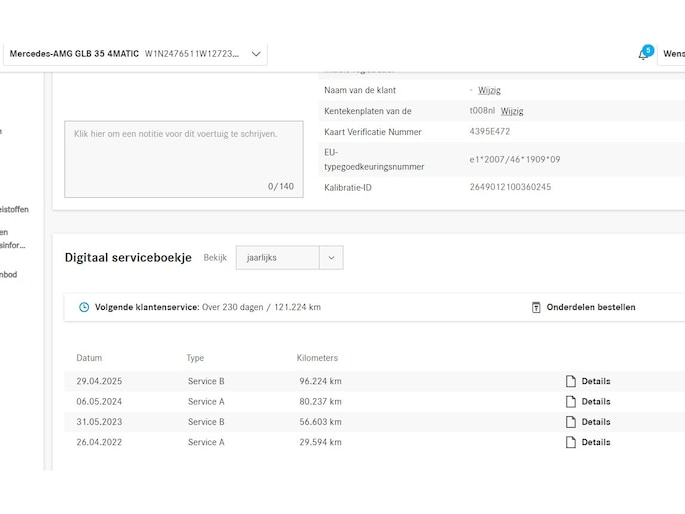Click document icon for 31.05.2023 service
Screen dimensions: 685x514
pyautogui.click(x=571, y=422)
